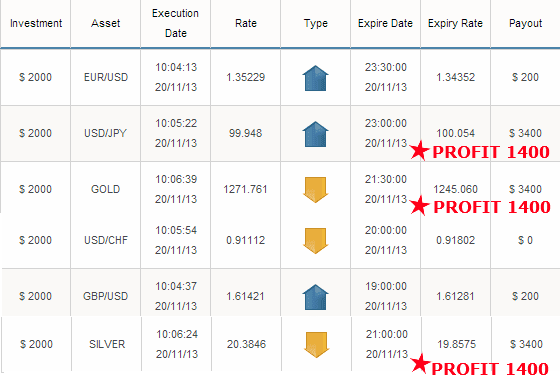
Task: Click the yellow down arrow for SILVER
Action: pyautogui.click(x=316, y=345)
